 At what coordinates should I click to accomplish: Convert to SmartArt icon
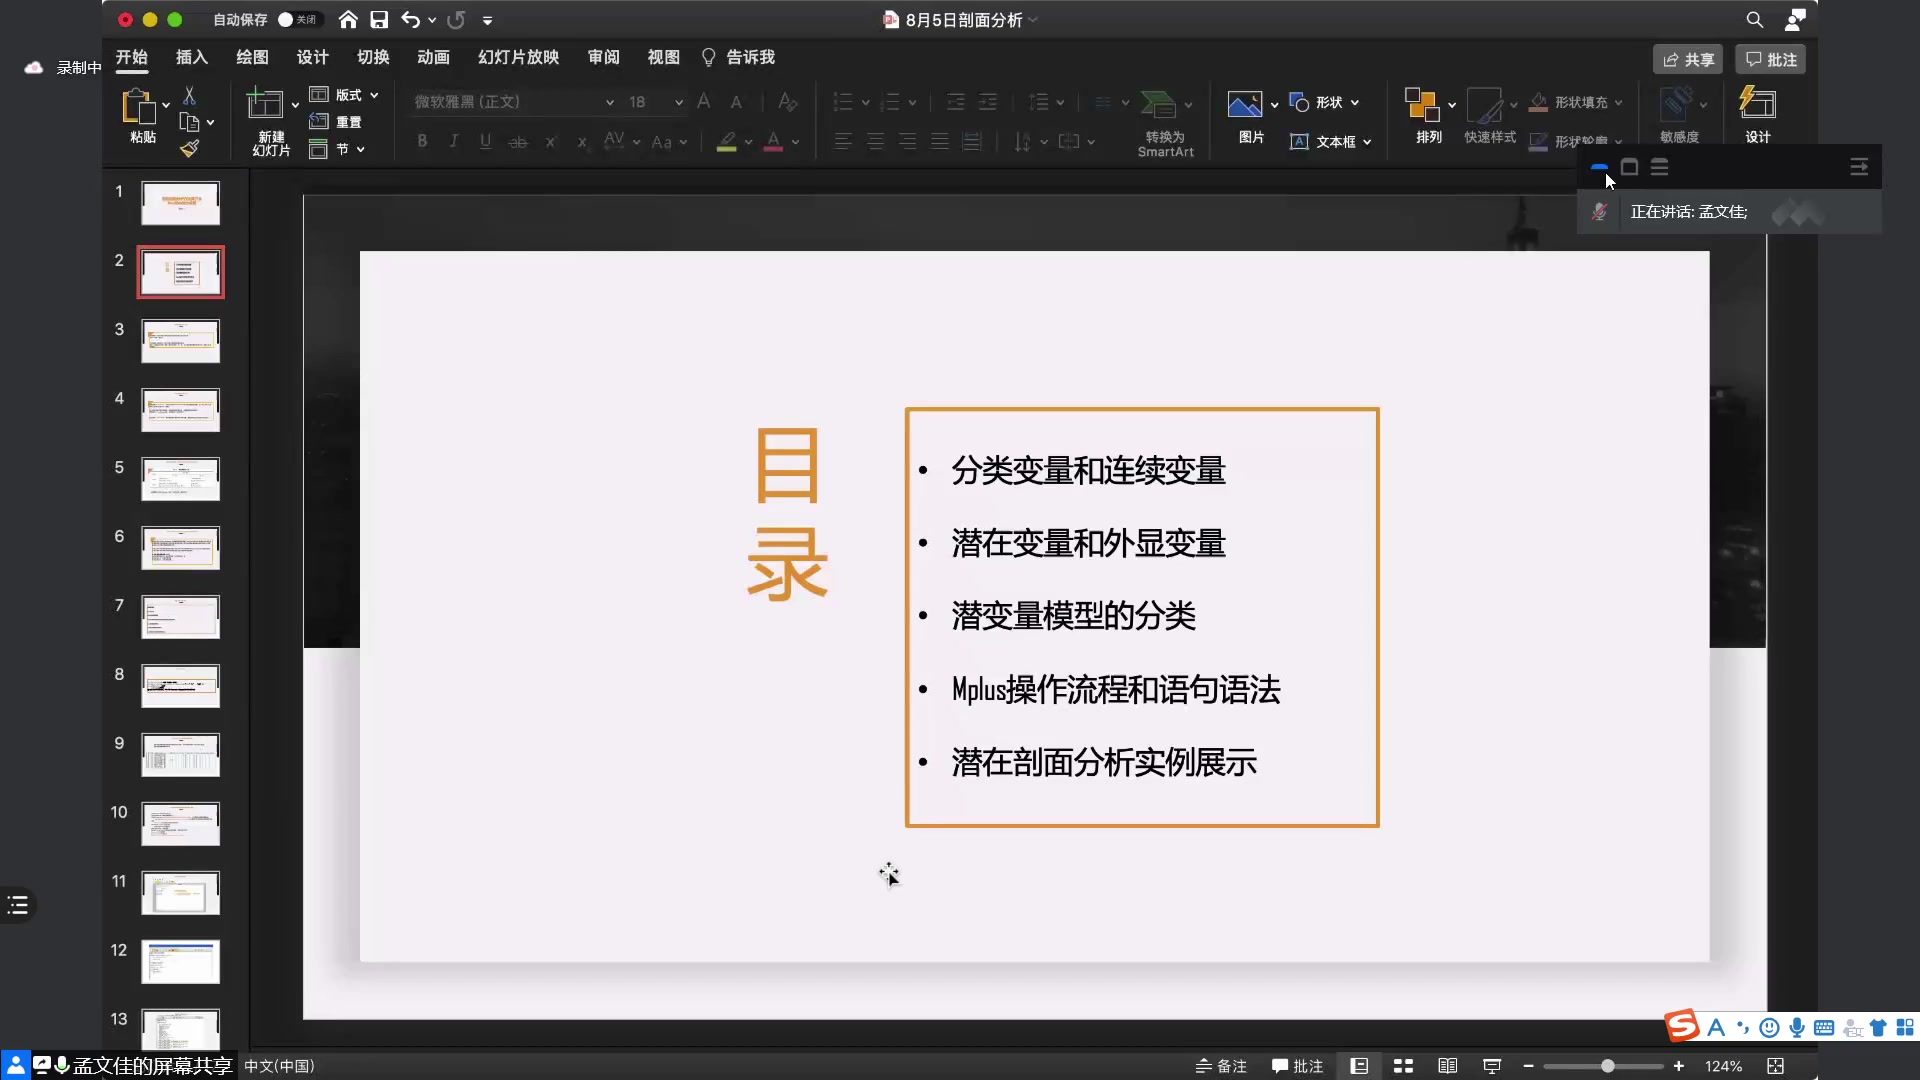point(1158,104)
